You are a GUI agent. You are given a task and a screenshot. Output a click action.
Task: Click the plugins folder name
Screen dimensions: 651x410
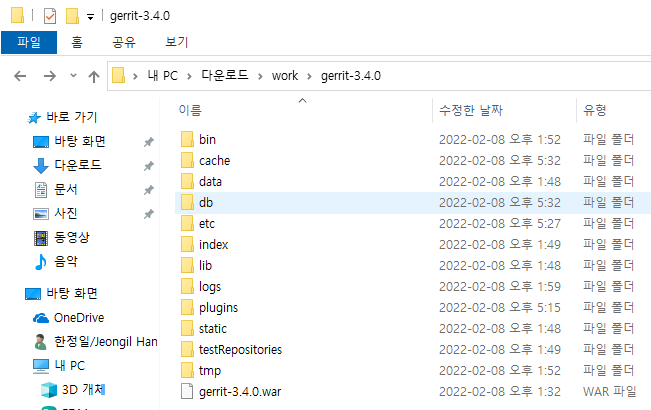[218, 308]
